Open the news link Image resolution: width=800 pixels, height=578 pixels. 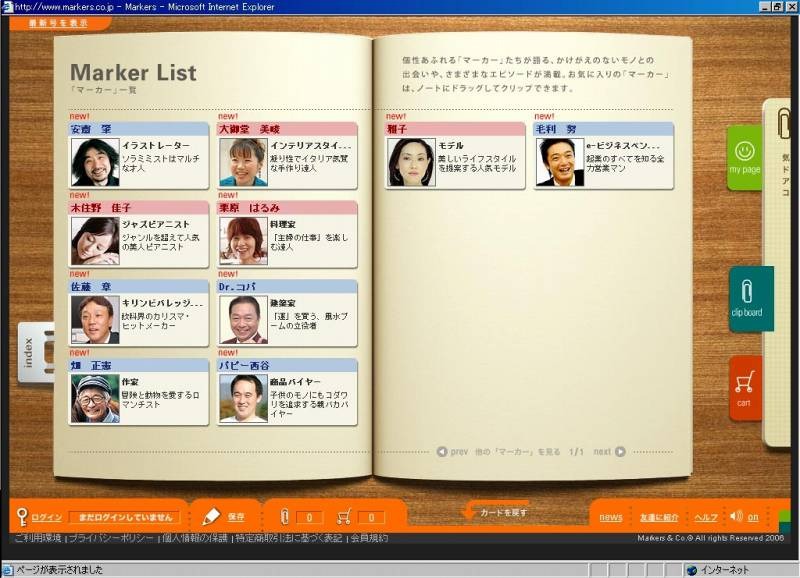click(x=611, y=517)
